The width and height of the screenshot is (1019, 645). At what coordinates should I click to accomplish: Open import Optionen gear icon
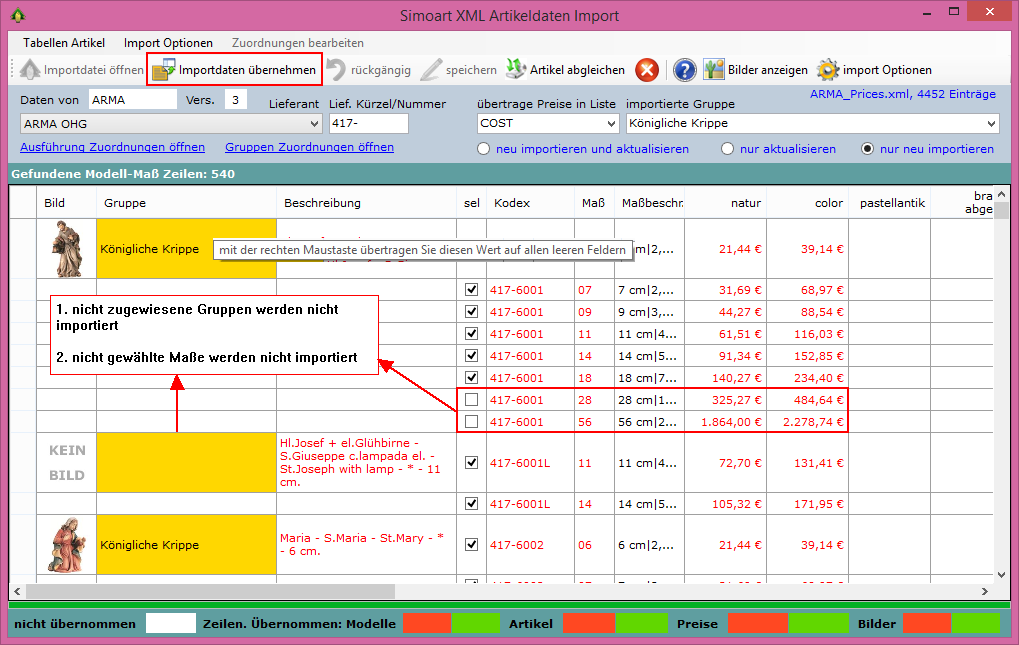click(x=827, y=70)
